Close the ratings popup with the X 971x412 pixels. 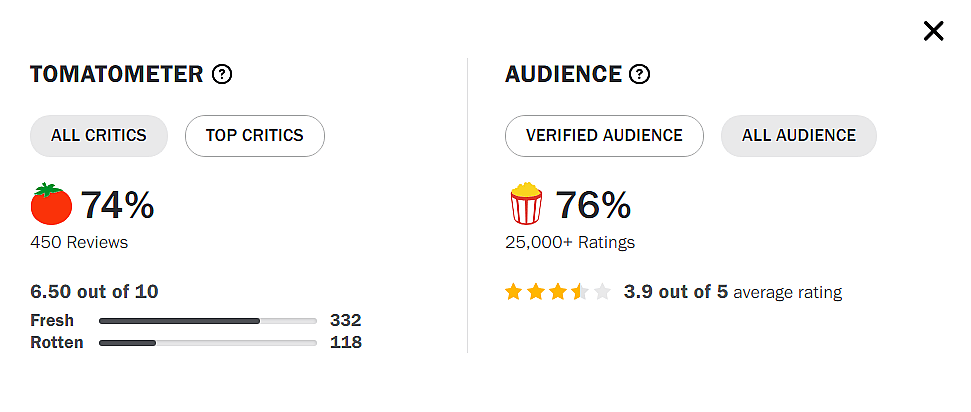[933, 31]
